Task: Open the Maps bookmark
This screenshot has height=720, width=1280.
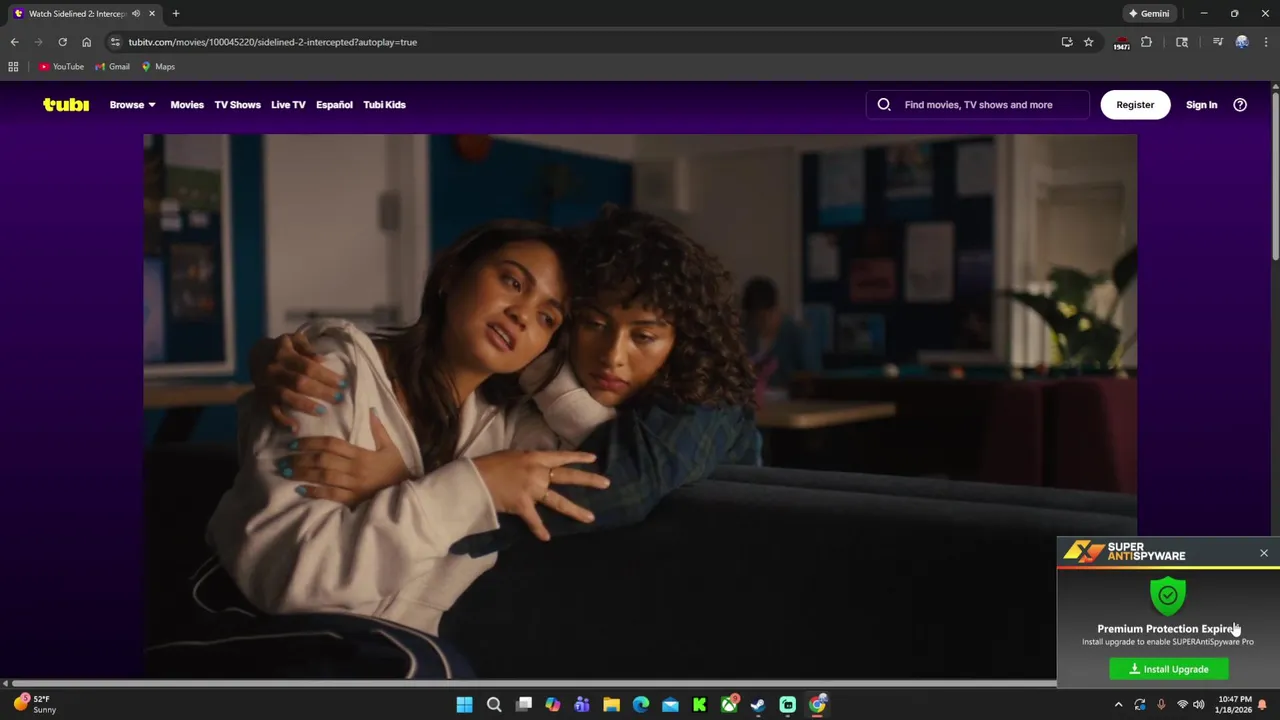Action: (x=158, y=66)
